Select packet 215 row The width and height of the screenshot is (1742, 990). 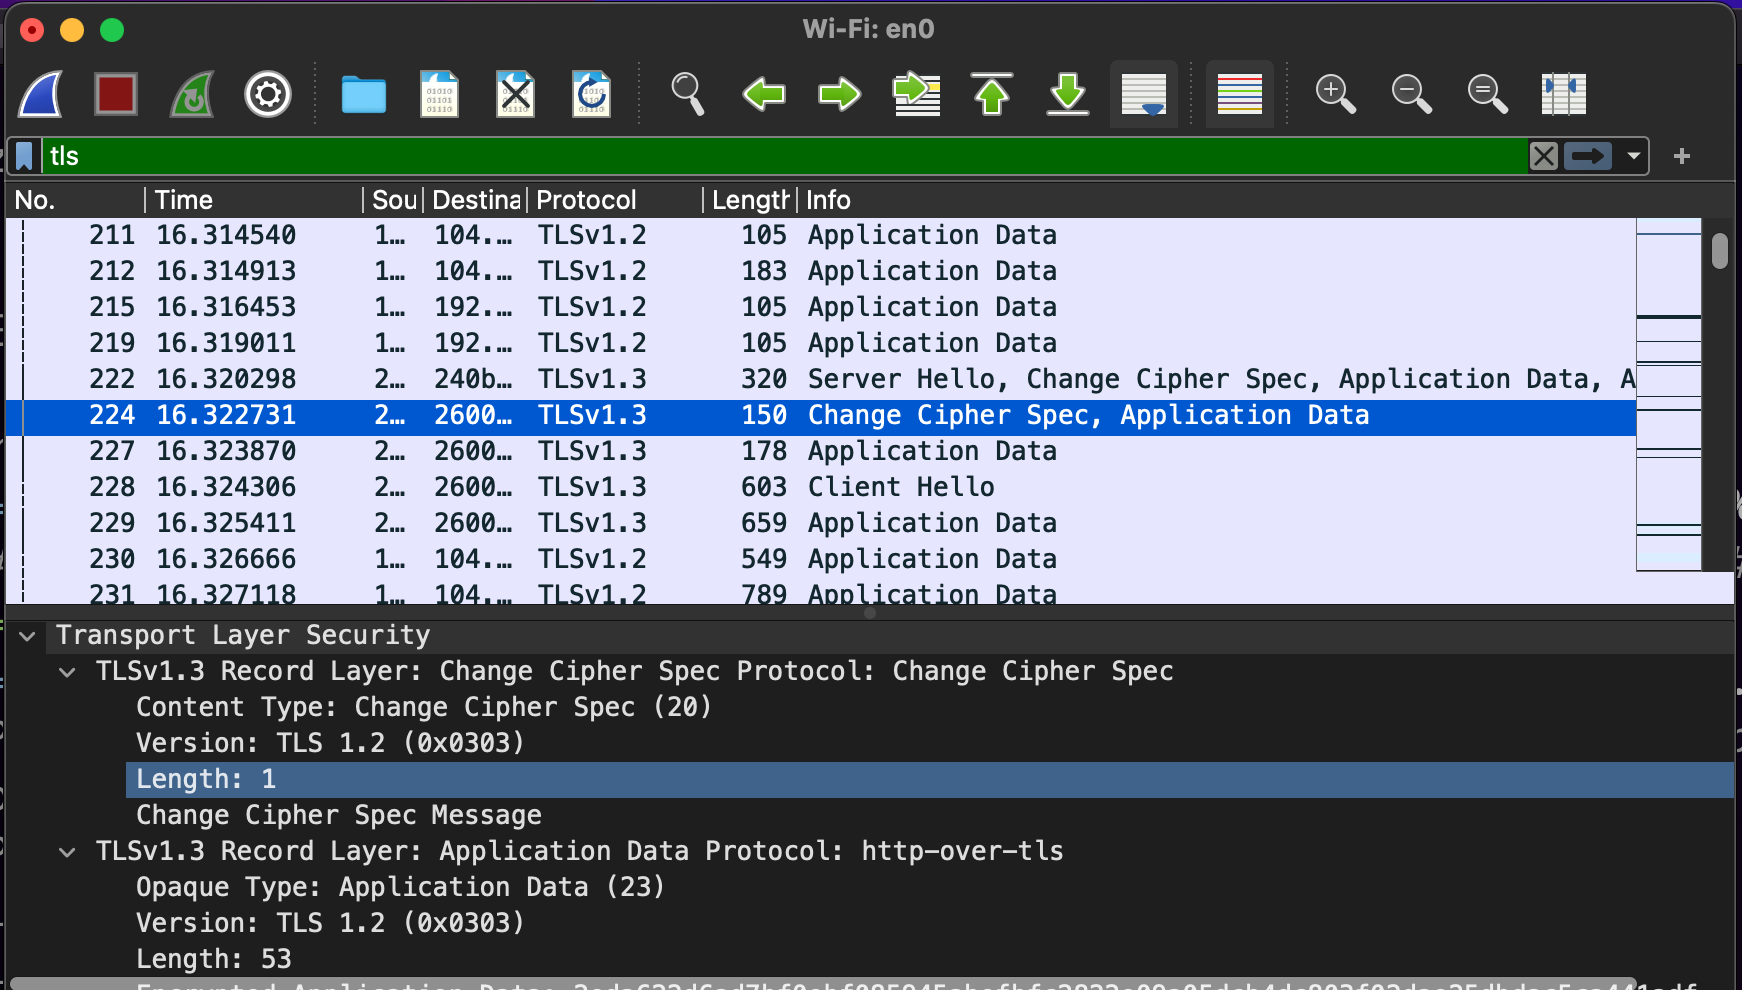pos(821,307)
